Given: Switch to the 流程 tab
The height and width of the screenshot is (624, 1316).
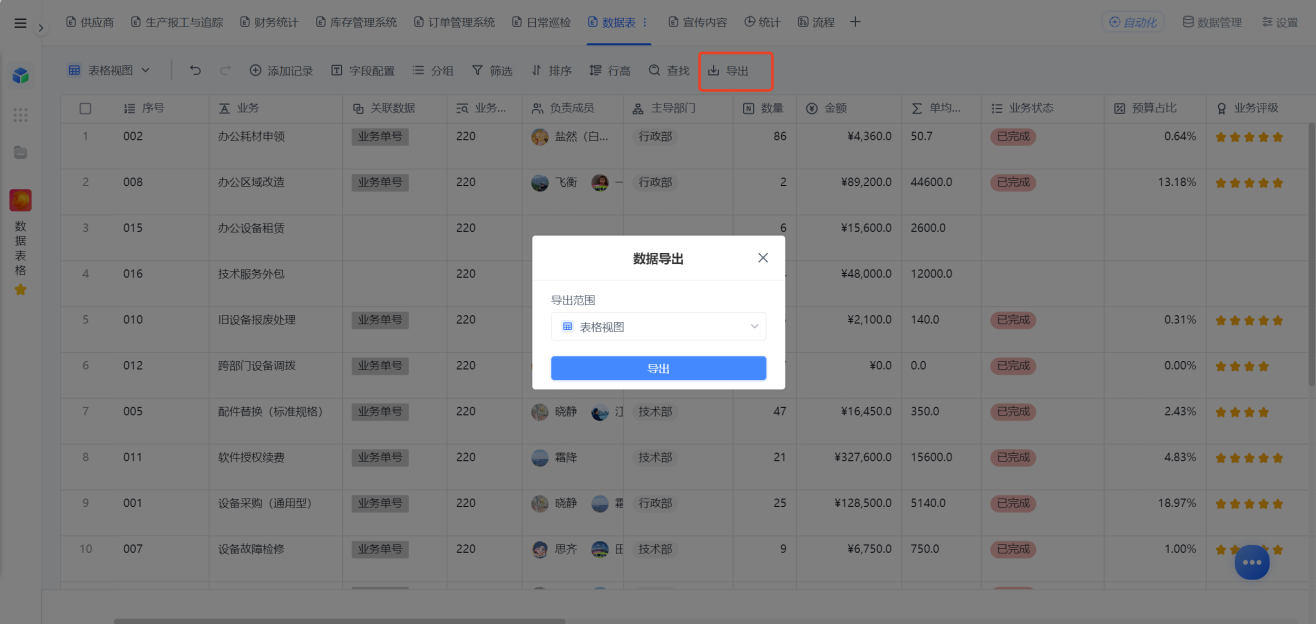Looking at the screenshot, I should point(816,22).
